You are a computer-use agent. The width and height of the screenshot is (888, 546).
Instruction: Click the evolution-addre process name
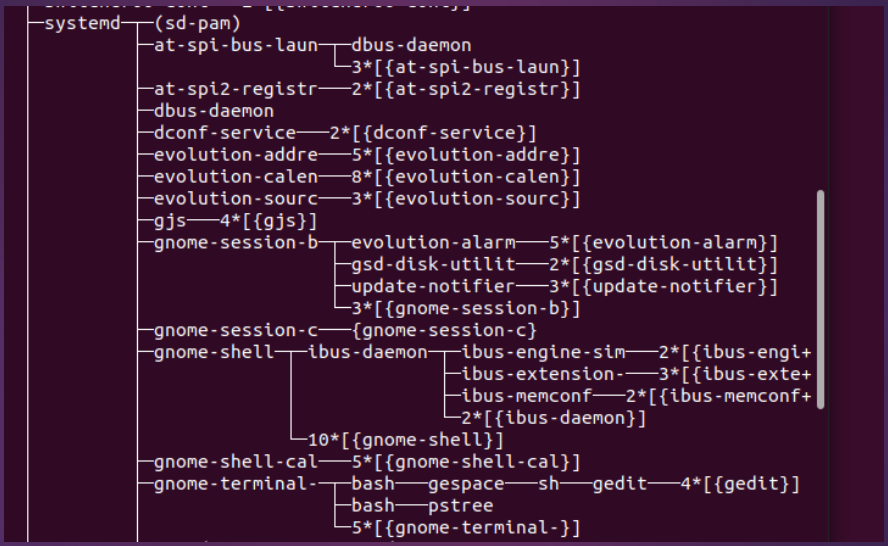pos(236,154)
